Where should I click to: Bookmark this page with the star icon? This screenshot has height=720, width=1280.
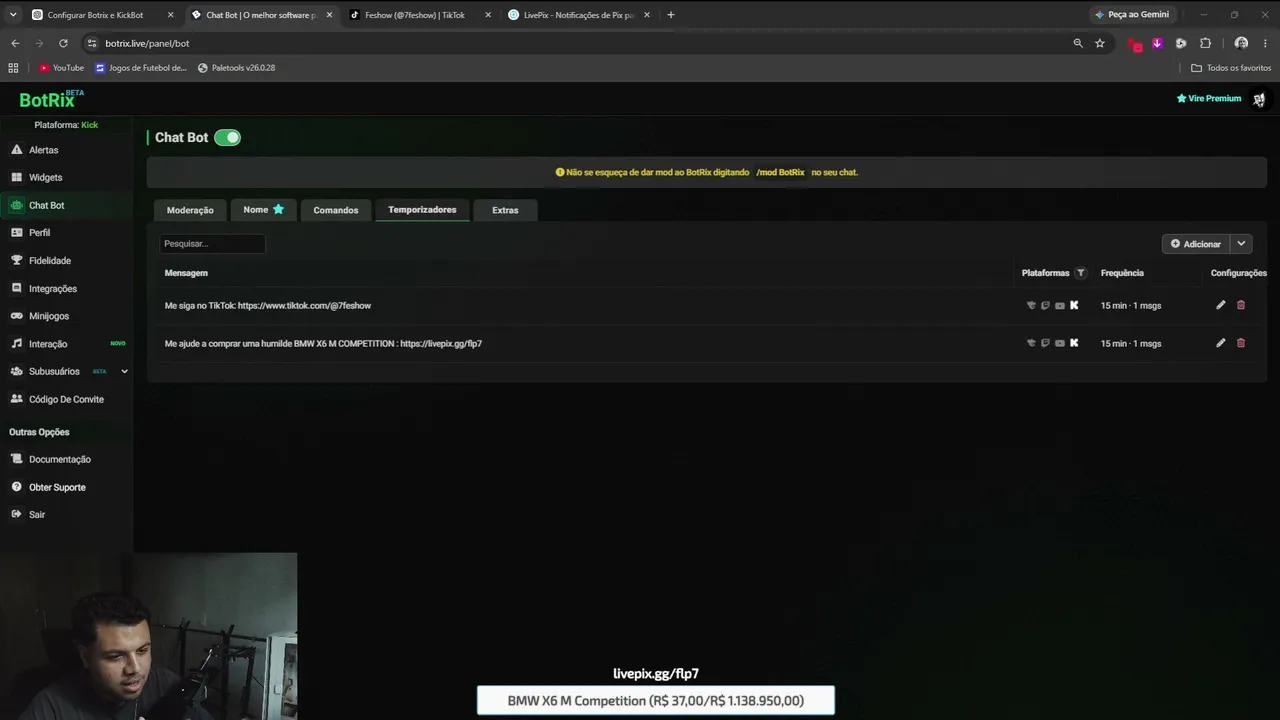(x=1100, y=43)
